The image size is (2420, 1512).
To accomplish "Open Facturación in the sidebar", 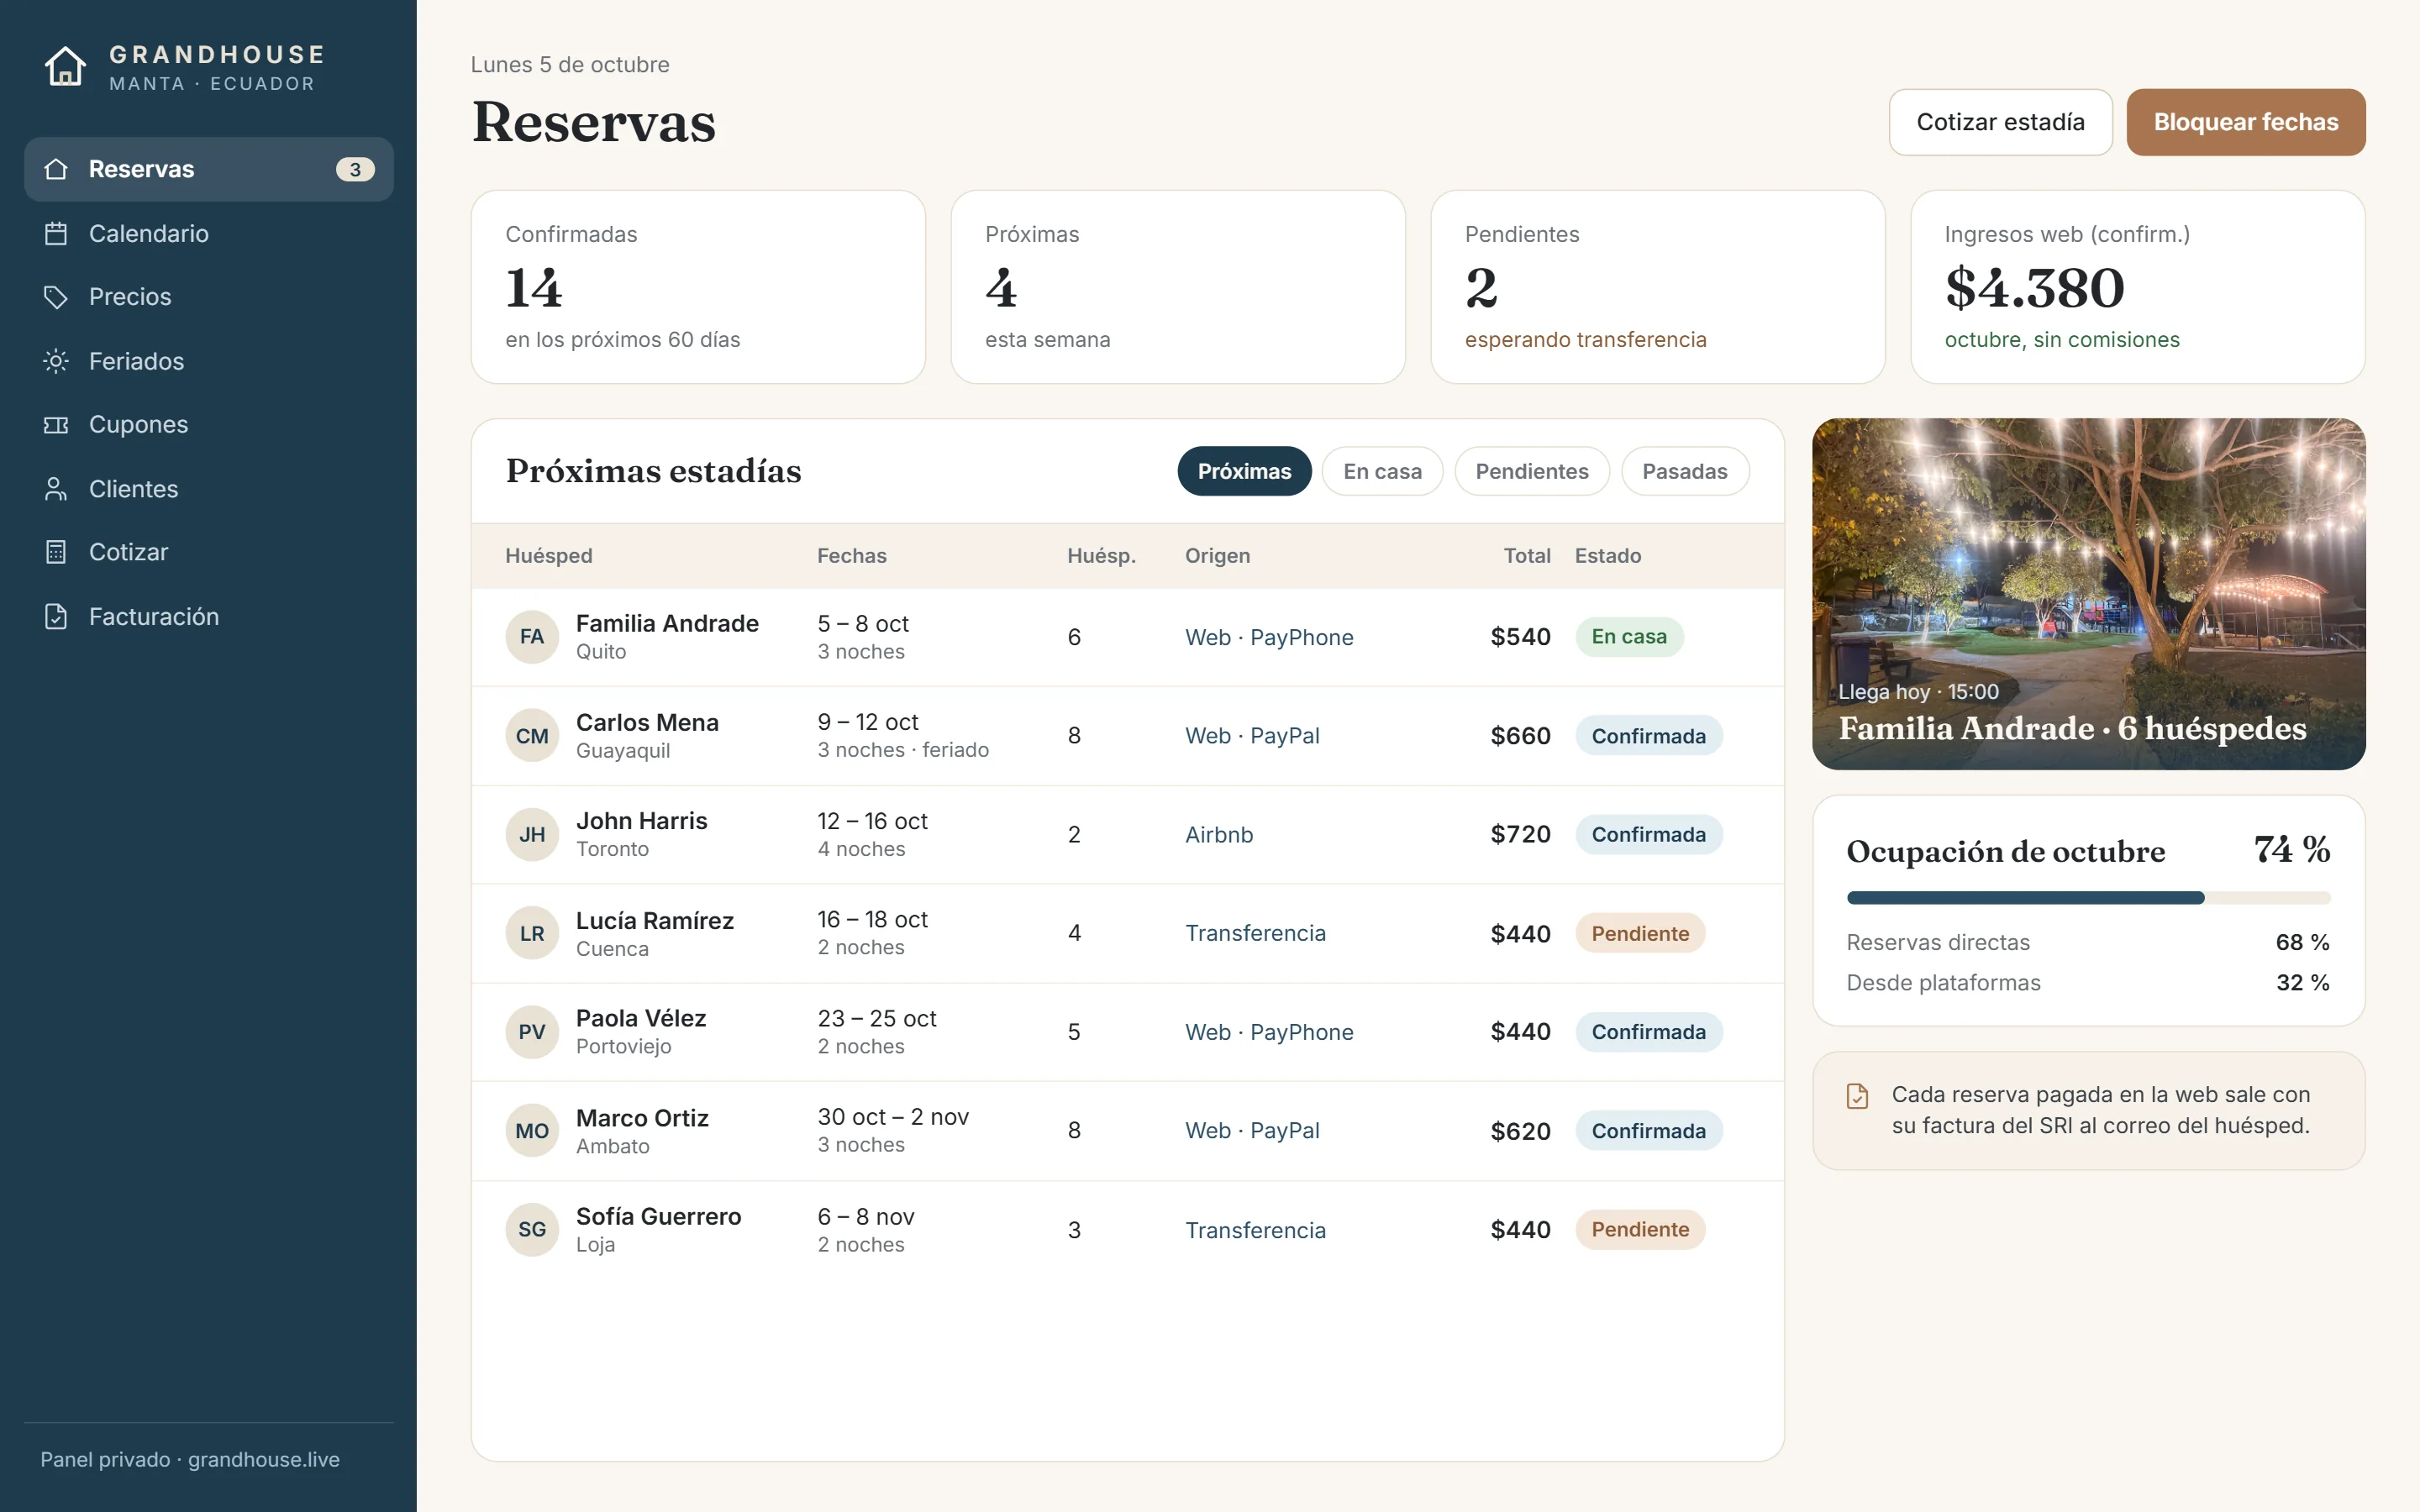I will (x=209, y=616).
